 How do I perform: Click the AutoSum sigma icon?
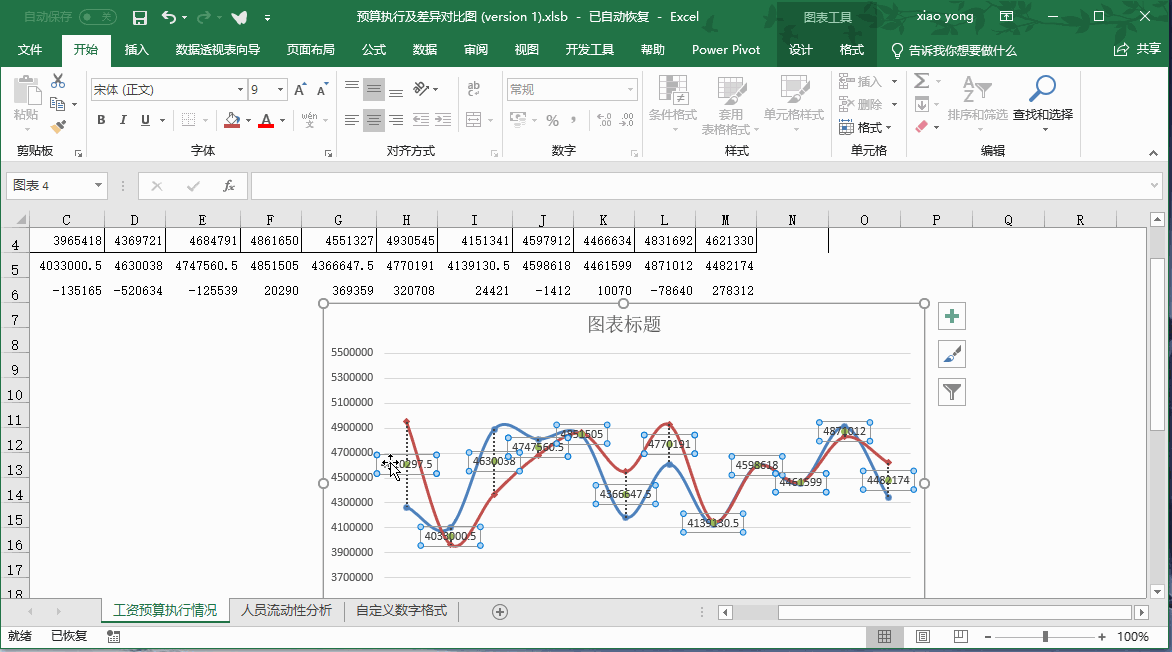click(x=922, y=81)
